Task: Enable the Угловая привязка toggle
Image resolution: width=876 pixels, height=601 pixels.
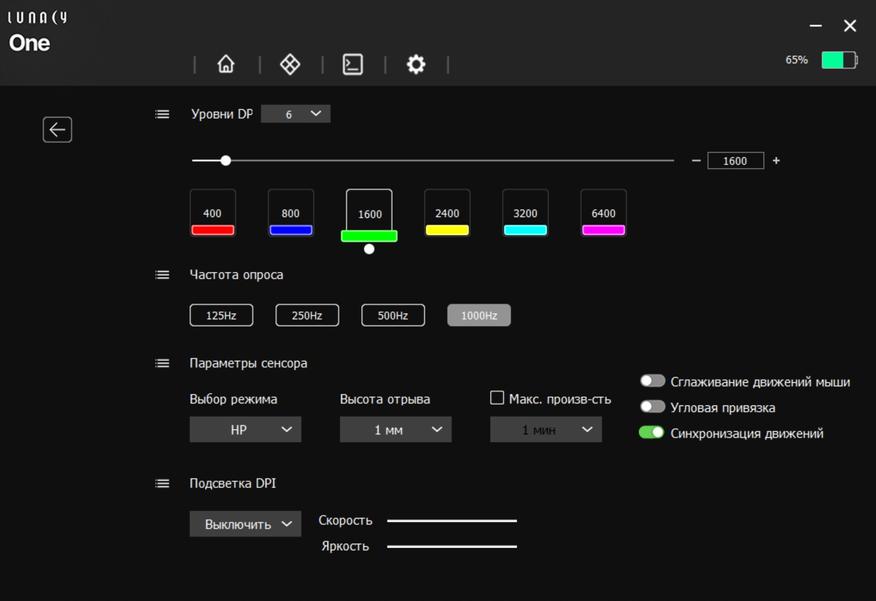Action: (652, 407)
